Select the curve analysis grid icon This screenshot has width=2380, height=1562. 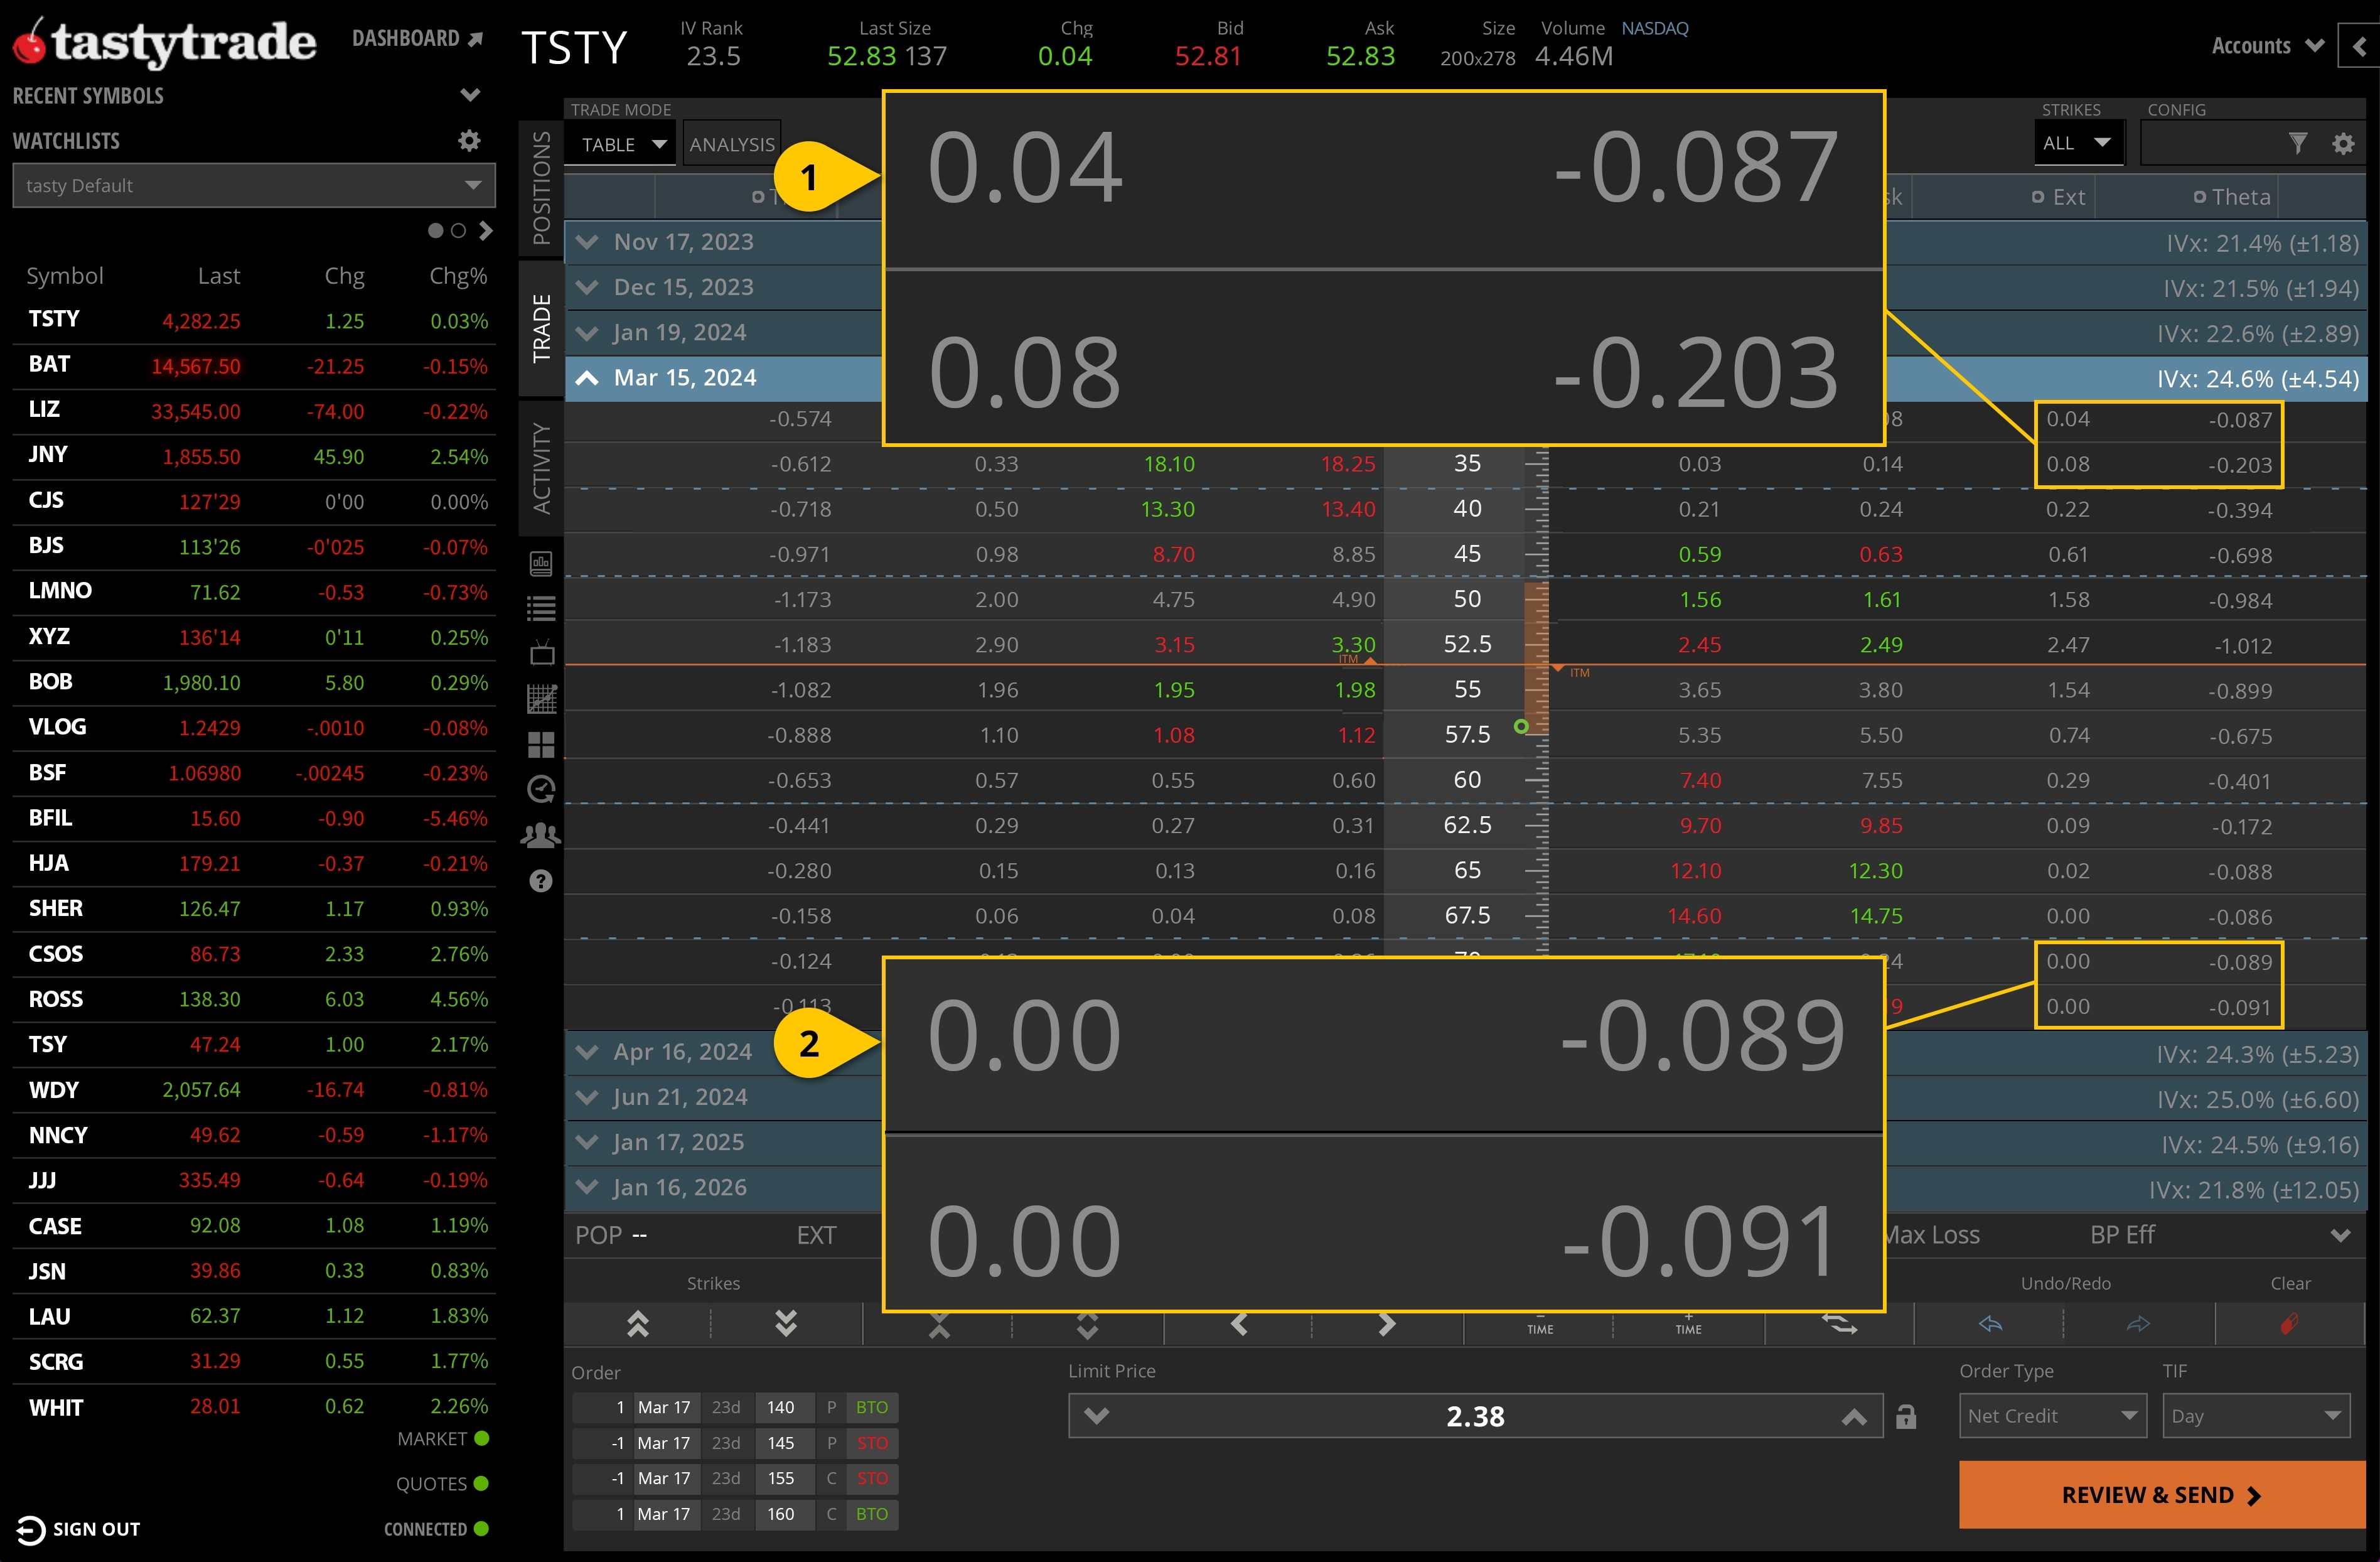tap(541, 698)
